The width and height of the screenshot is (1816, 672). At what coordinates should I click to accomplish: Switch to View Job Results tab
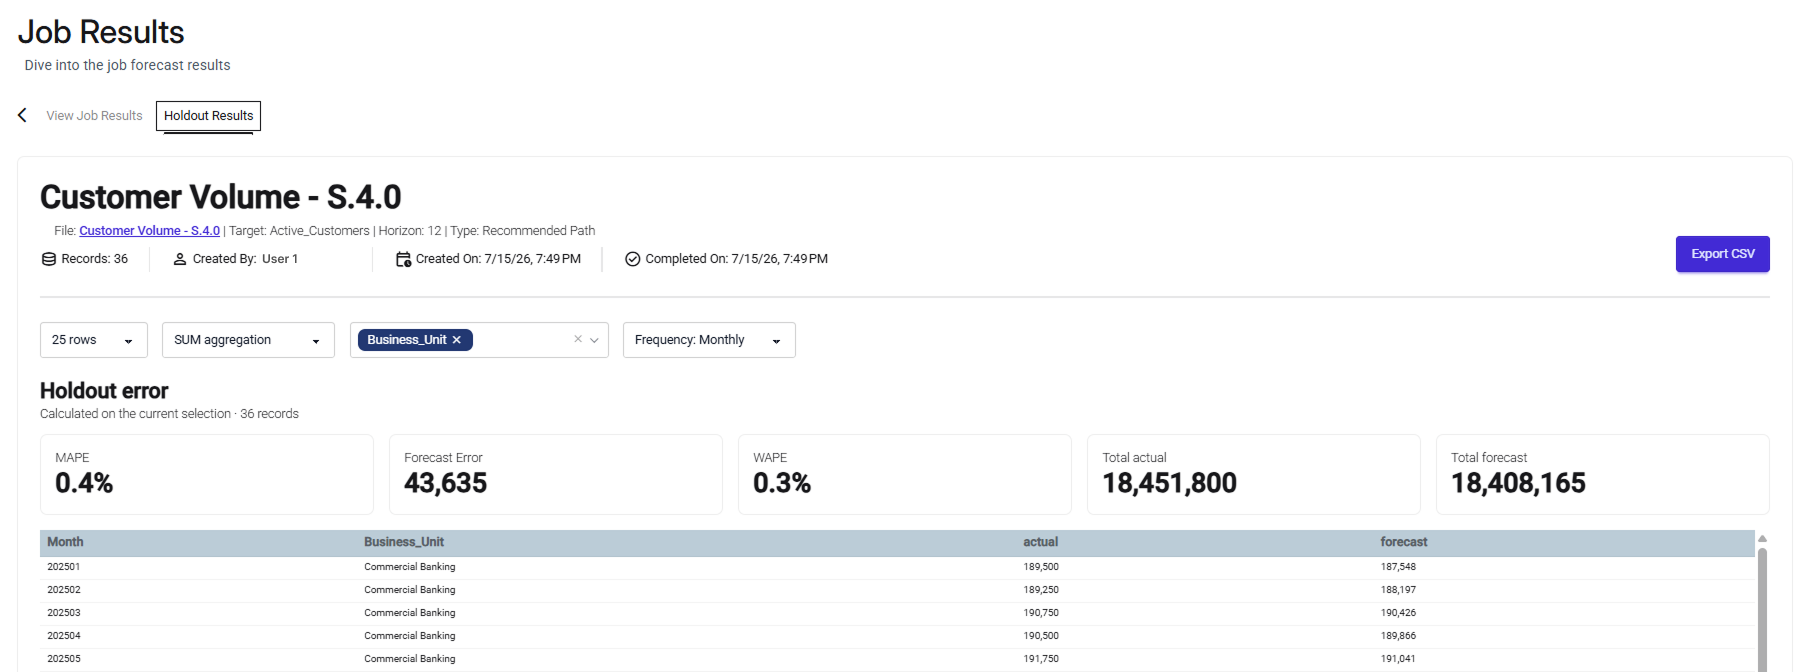point(94,116)
